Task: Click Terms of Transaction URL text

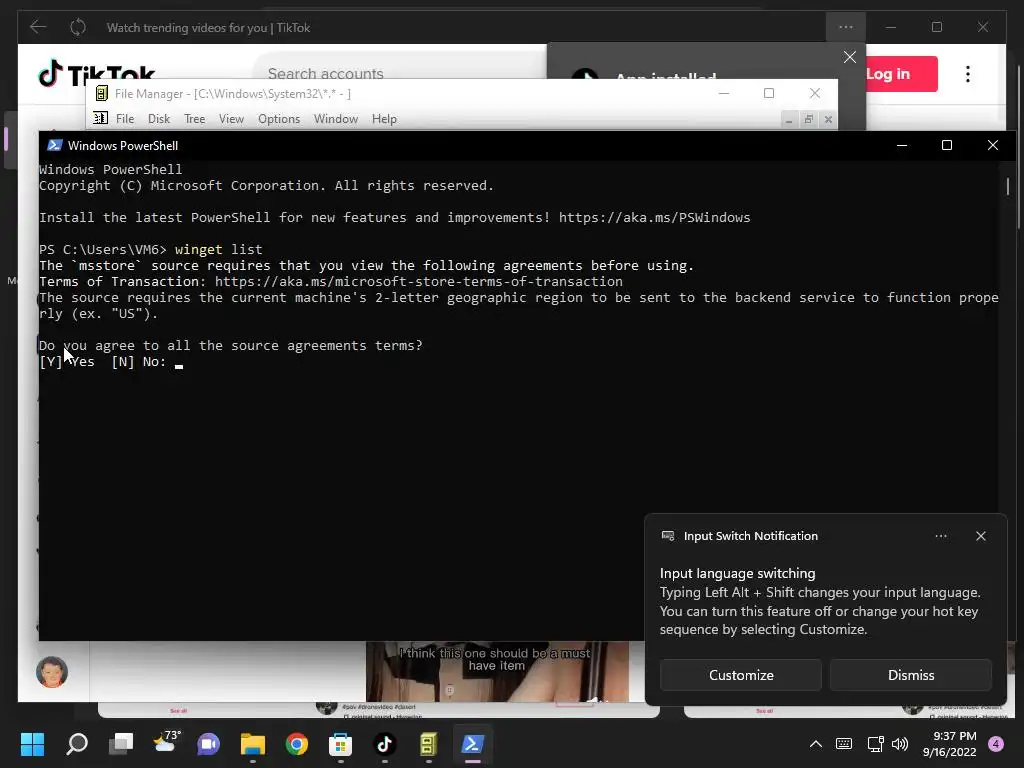Action: [419, 281]
